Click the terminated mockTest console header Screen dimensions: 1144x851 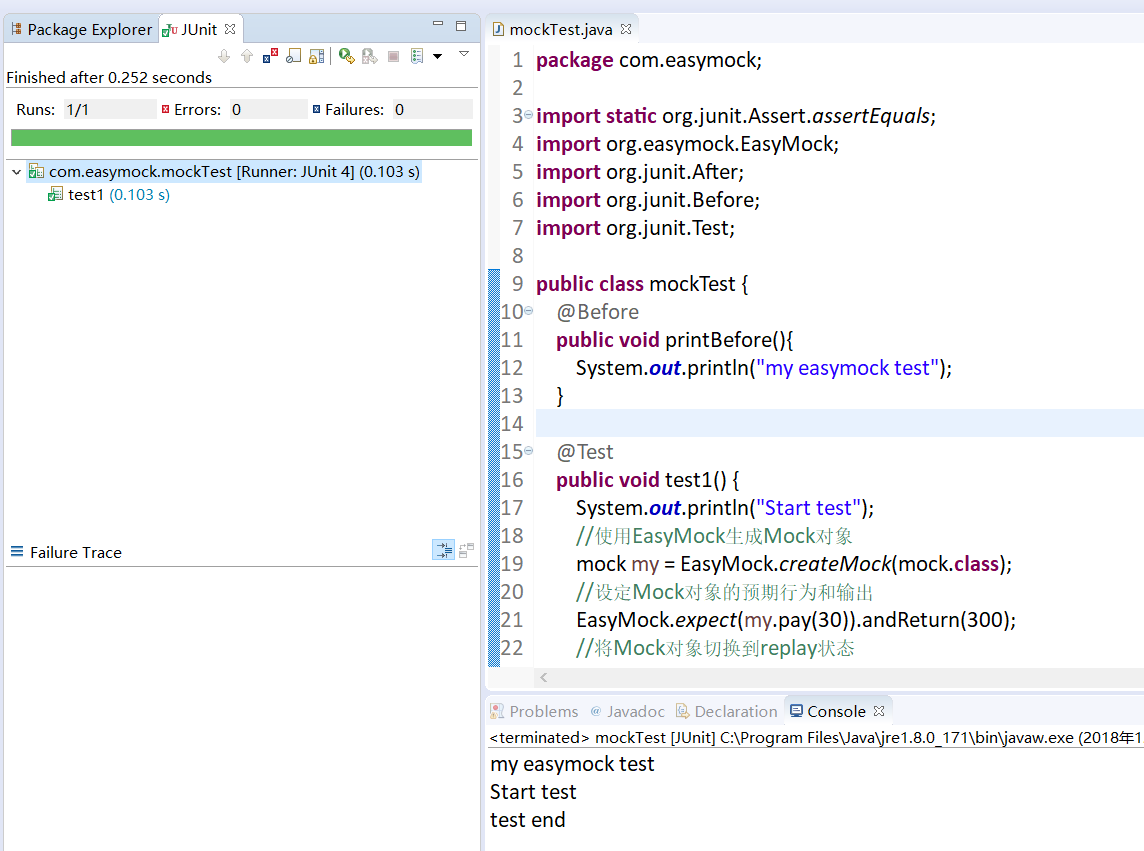pyautogui.click(x=816, y=738)
